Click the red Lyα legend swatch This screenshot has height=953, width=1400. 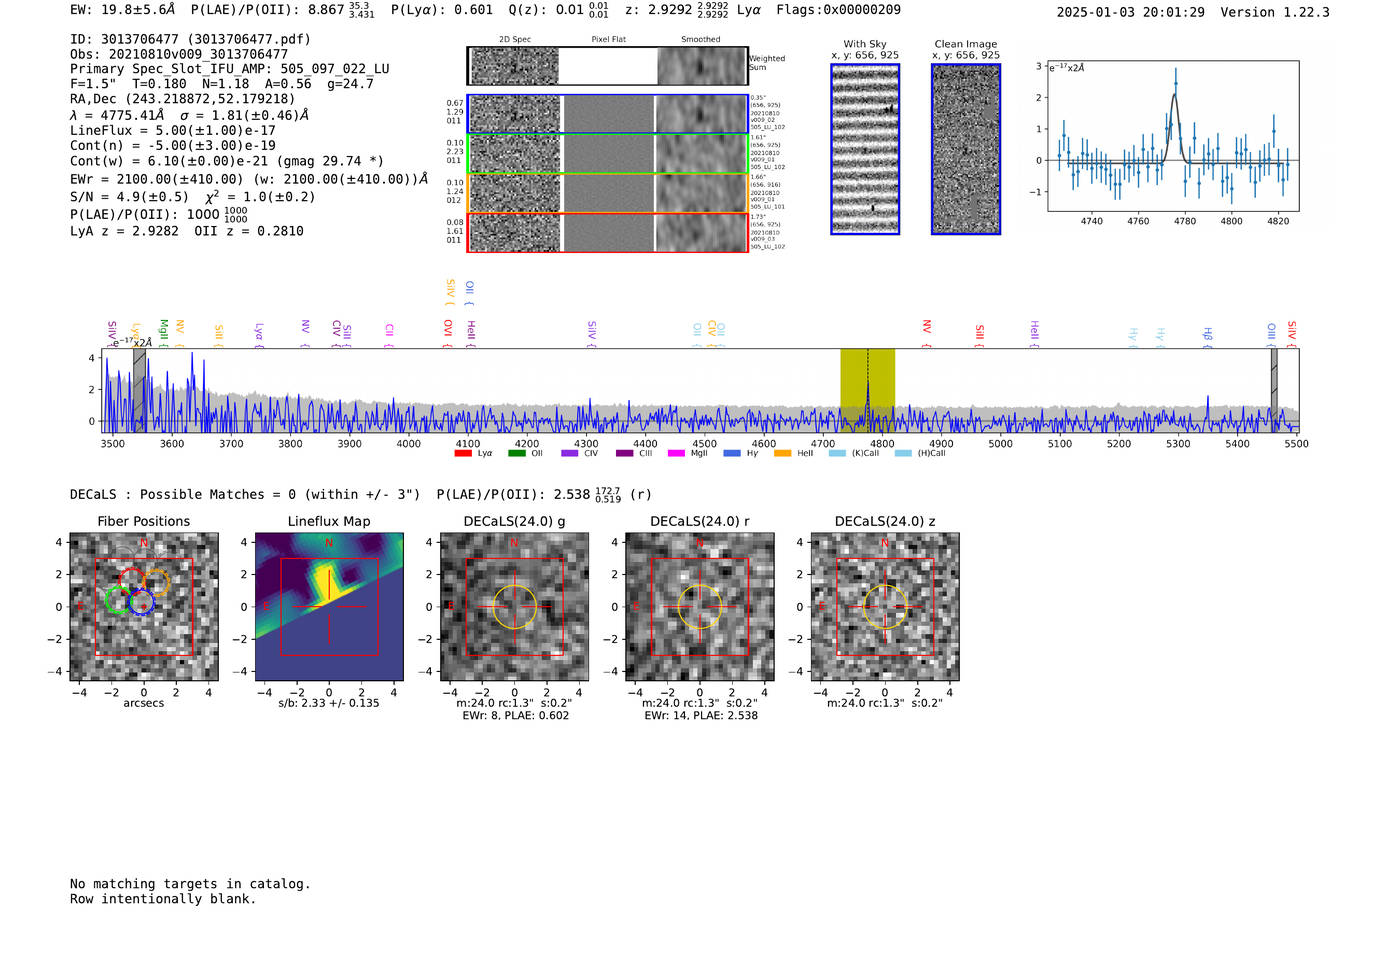(463, 454)
